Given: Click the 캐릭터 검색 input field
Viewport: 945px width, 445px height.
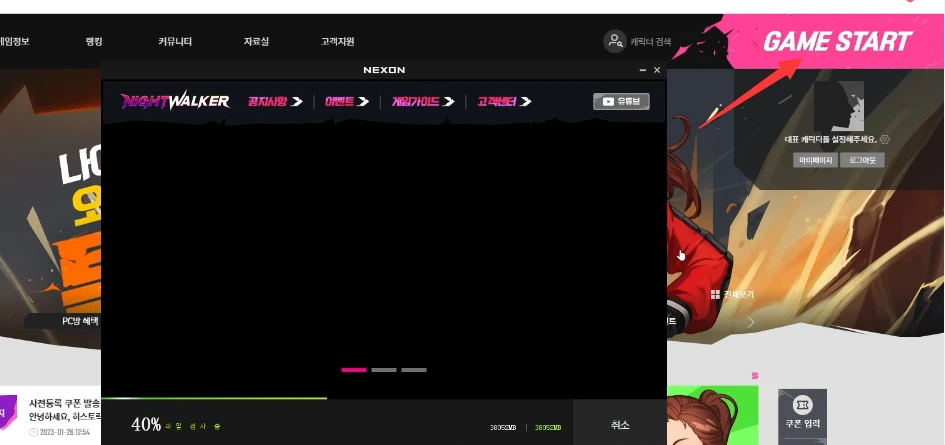Looking at the screenshot, I should pyautogui.click(x=650, y=42).
